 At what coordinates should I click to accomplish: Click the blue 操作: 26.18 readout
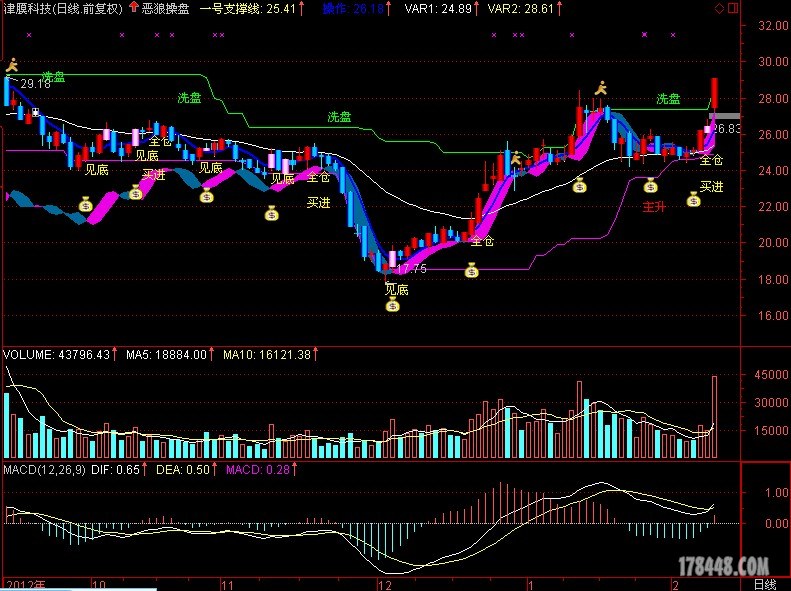[353, 9]
